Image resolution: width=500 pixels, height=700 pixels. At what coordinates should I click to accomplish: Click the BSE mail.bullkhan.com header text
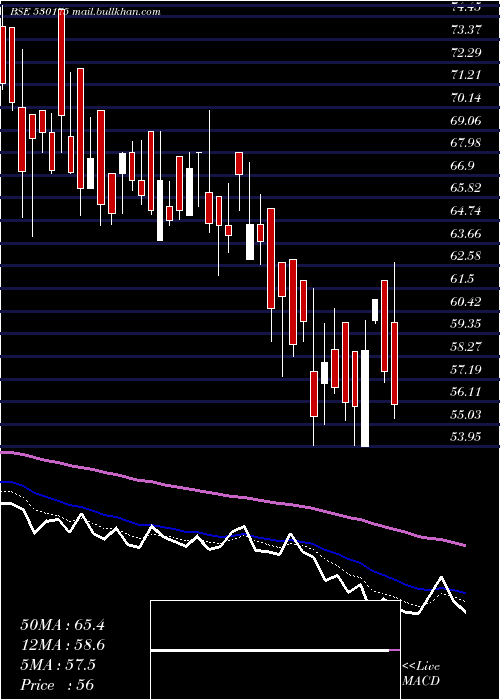[85, 12]
